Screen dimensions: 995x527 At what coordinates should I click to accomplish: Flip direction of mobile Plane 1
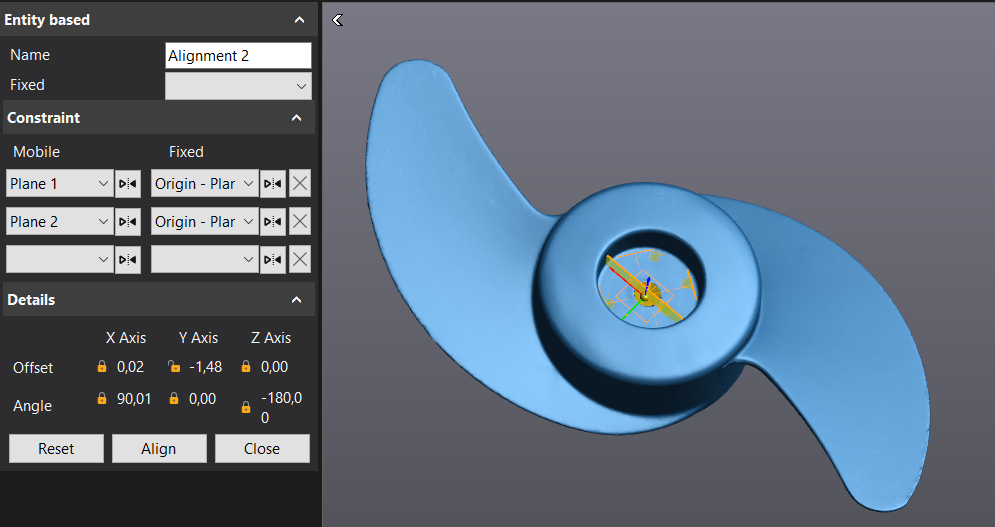pyautogui.click(x=128, y=184)
